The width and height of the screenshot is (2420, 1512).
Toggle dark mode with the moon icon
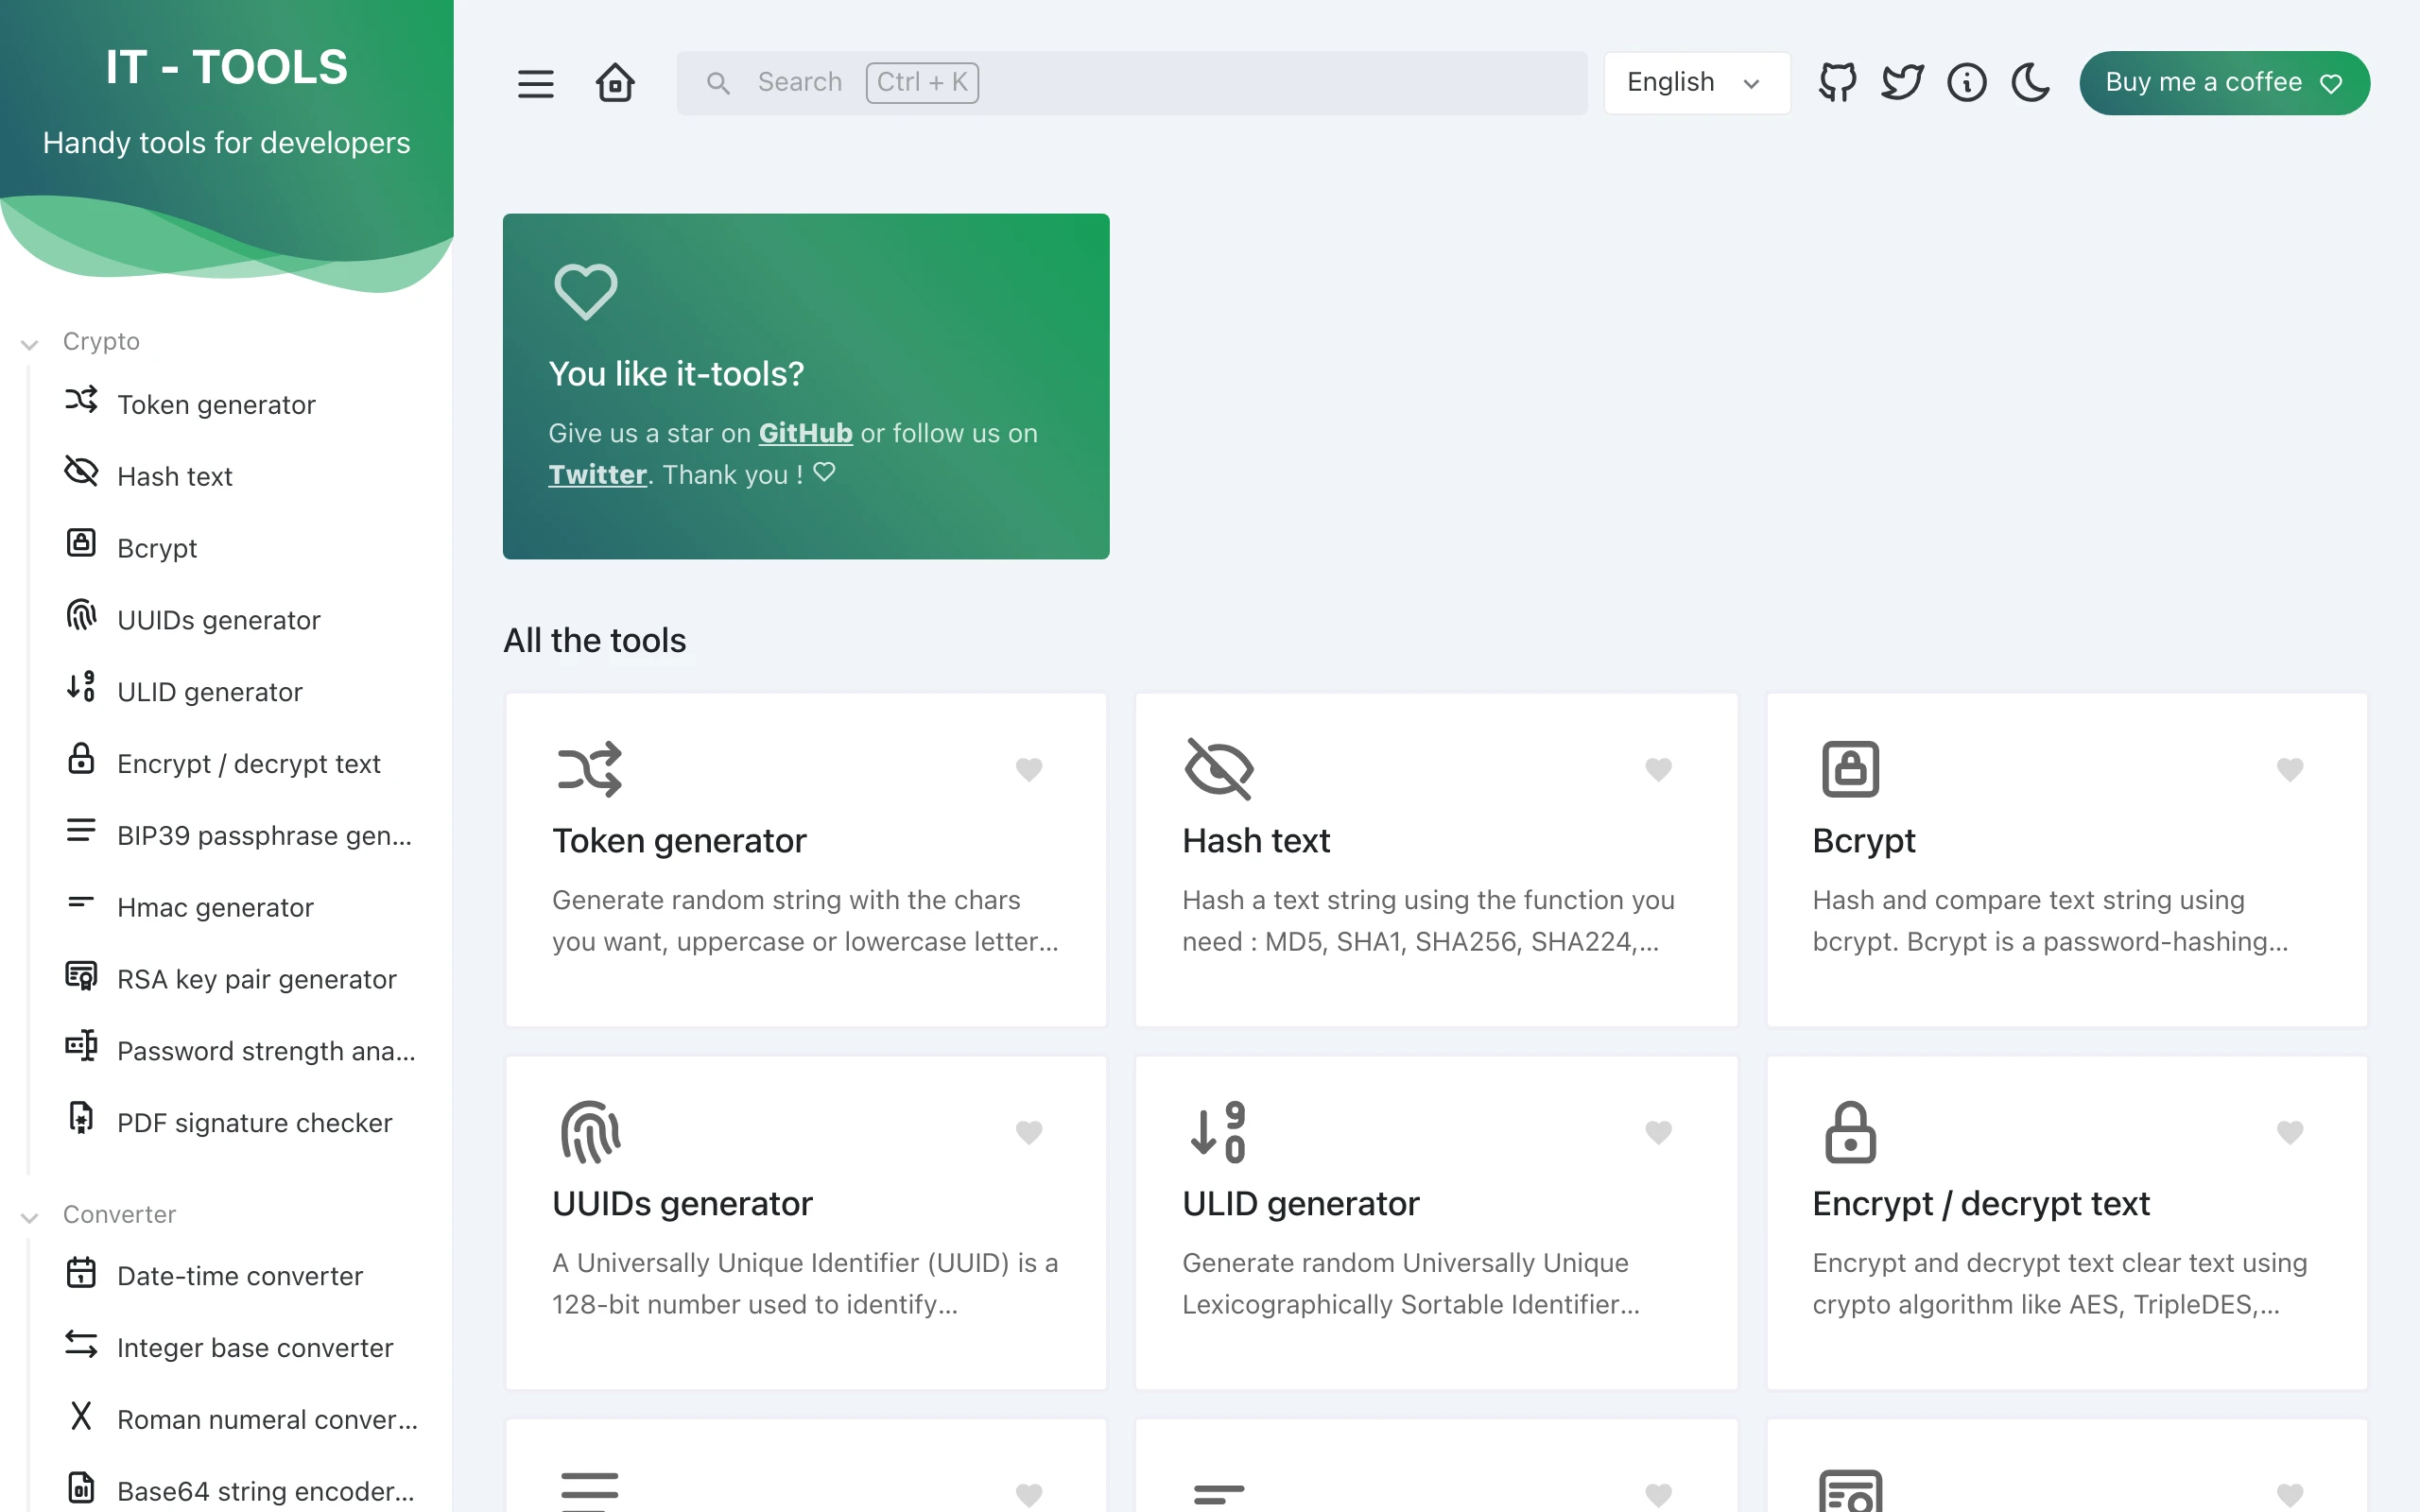pyautogui.click(x=2030, y=83)
